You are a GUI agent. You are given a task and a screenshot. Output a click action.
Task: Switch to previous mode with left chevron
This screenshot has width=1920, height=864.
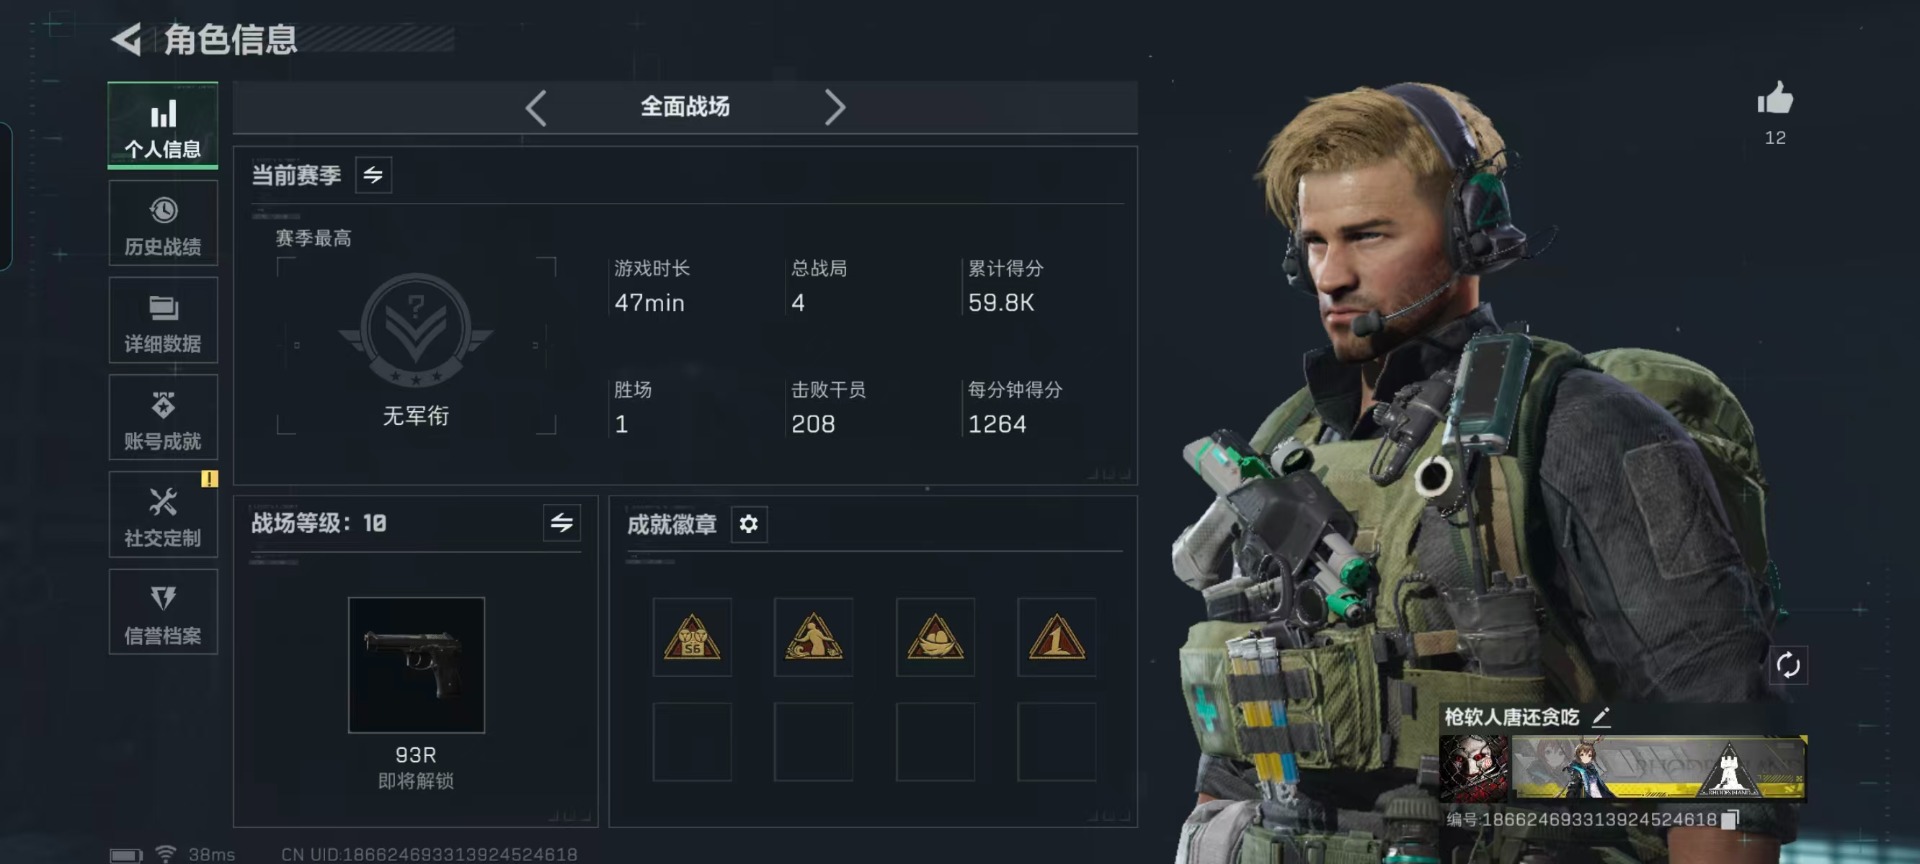tap(536, 107)
